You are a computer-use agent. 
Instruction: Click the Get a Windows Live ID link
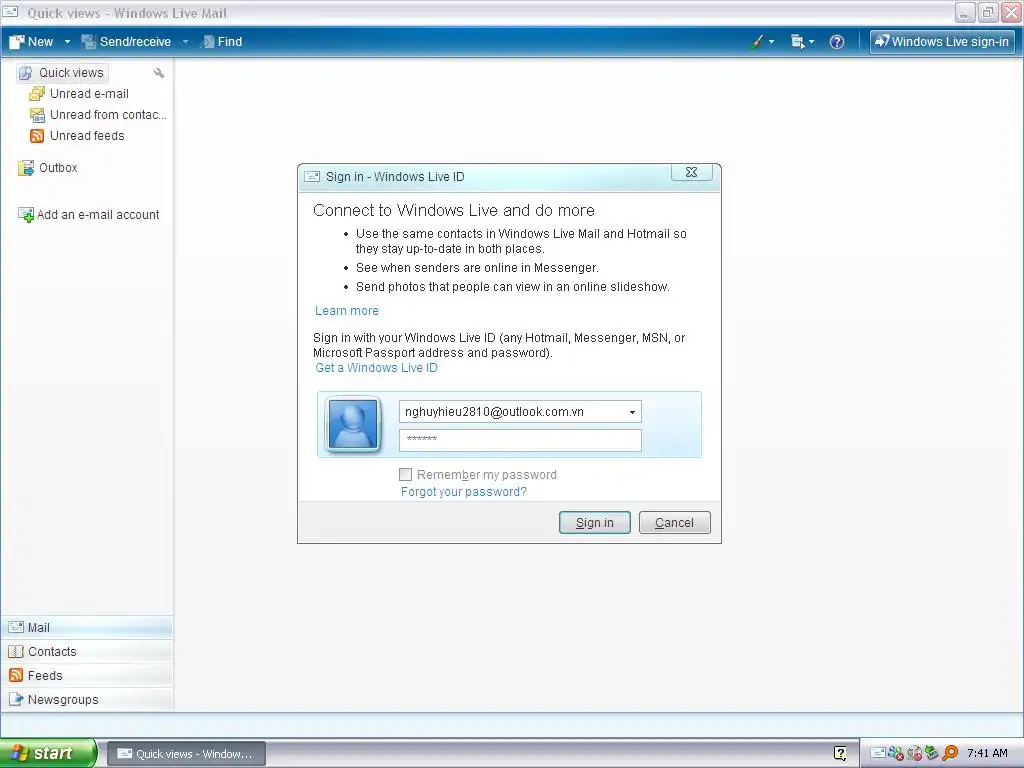pos(376,368)
